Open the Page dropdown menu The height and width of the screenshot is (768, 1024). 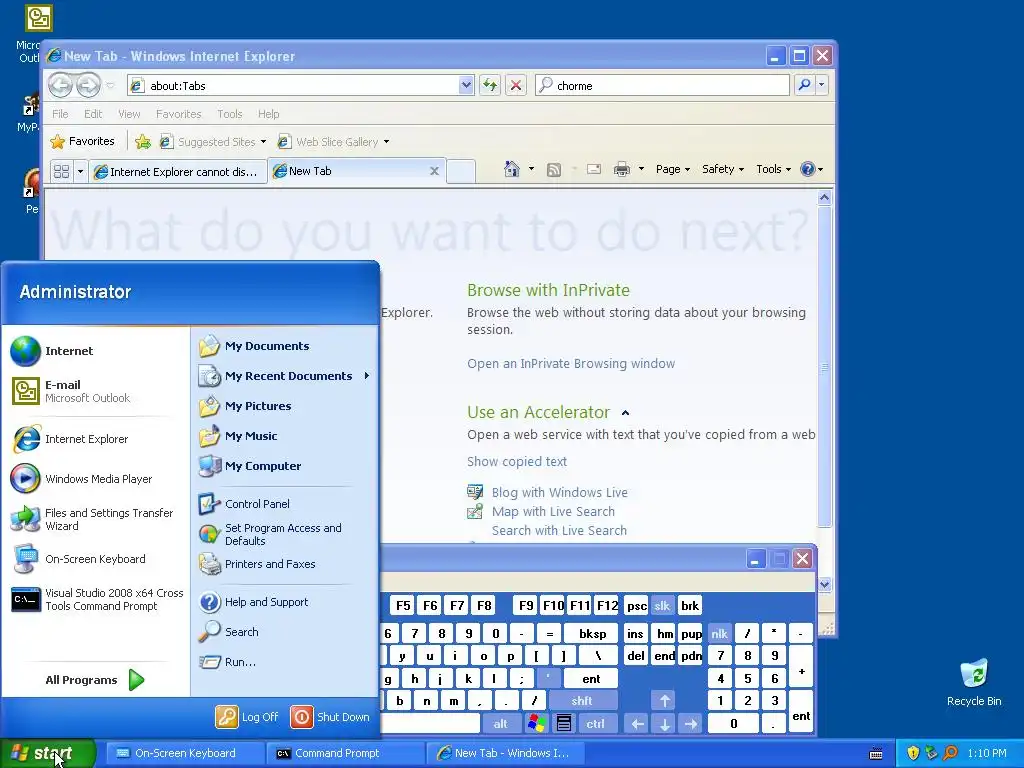[x=673, y=169]
